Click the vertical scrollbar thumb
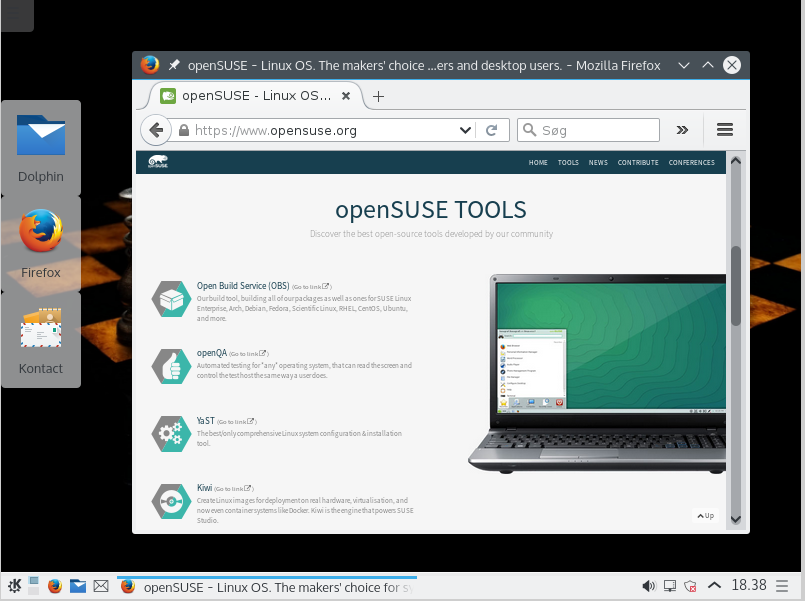 pyautogui.click(x=736, y=286)
